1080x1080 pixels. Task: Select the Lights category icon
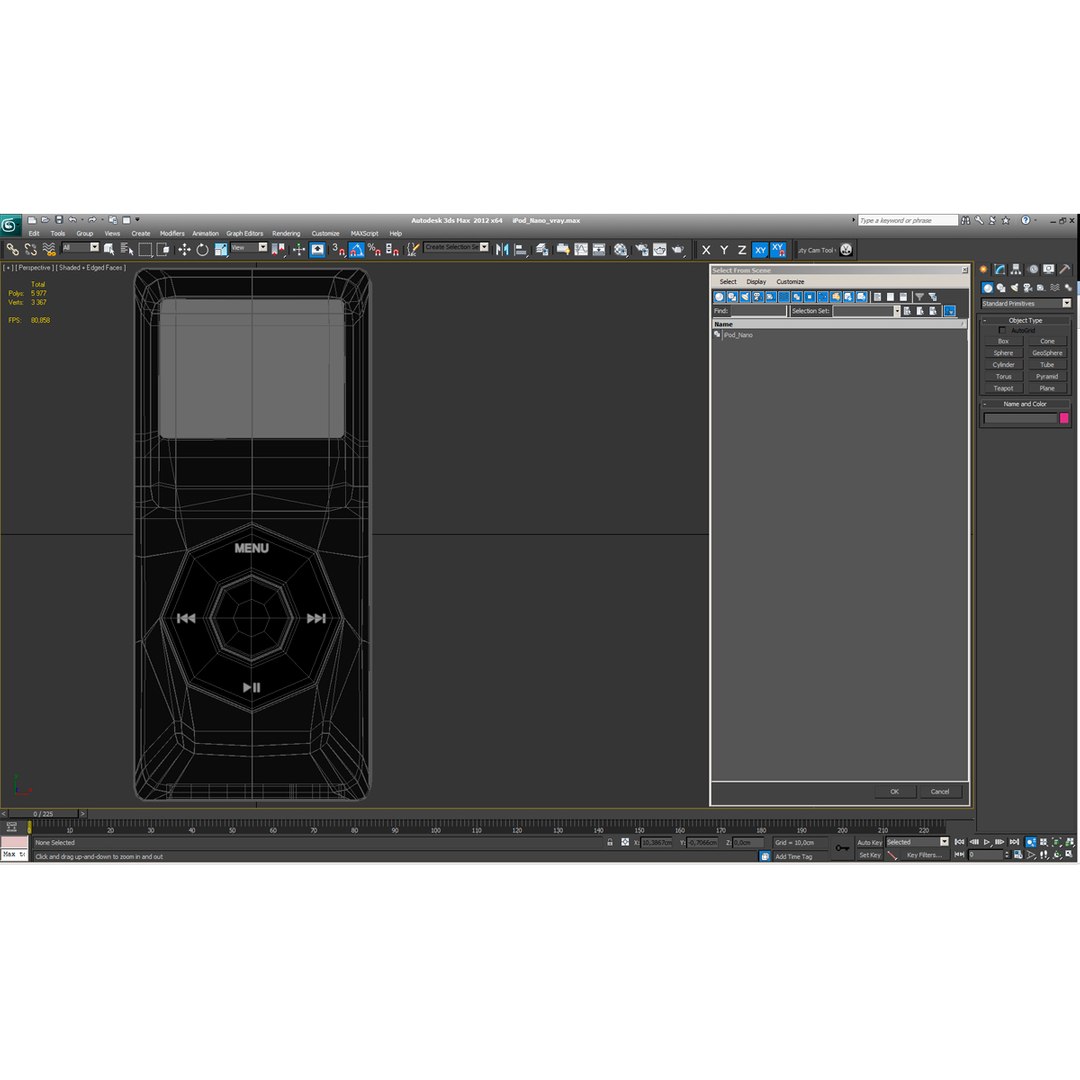pos(1014,288)
